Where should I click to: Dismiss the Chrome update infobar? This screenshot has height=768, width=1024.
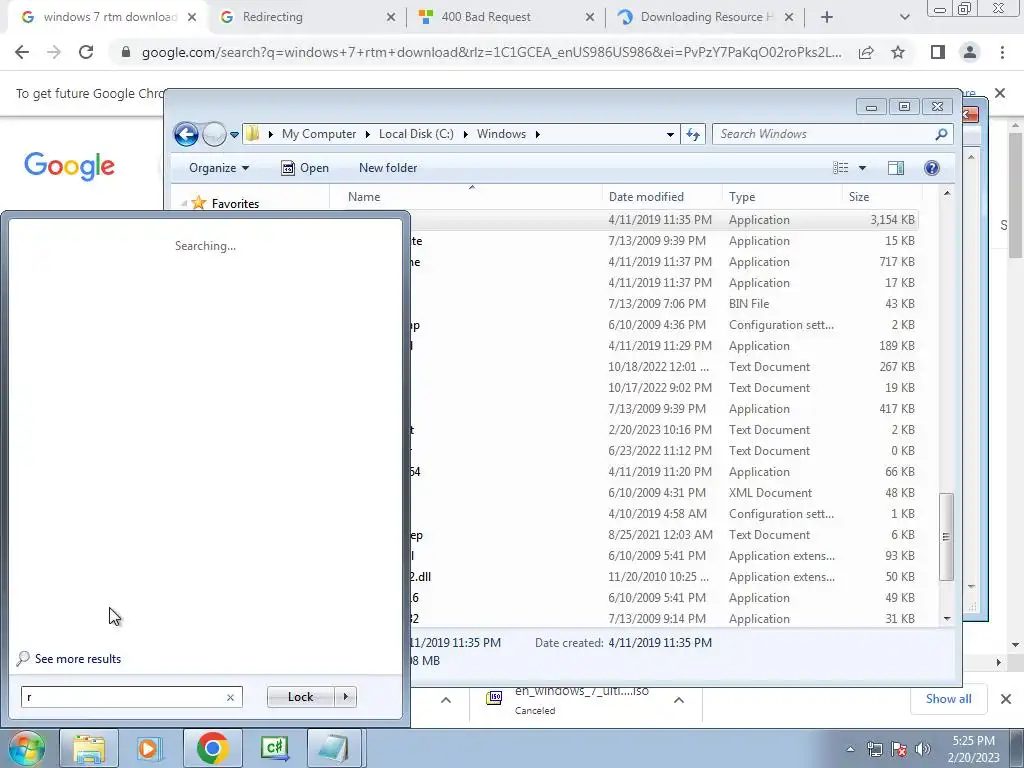[x=1000, y=93]
